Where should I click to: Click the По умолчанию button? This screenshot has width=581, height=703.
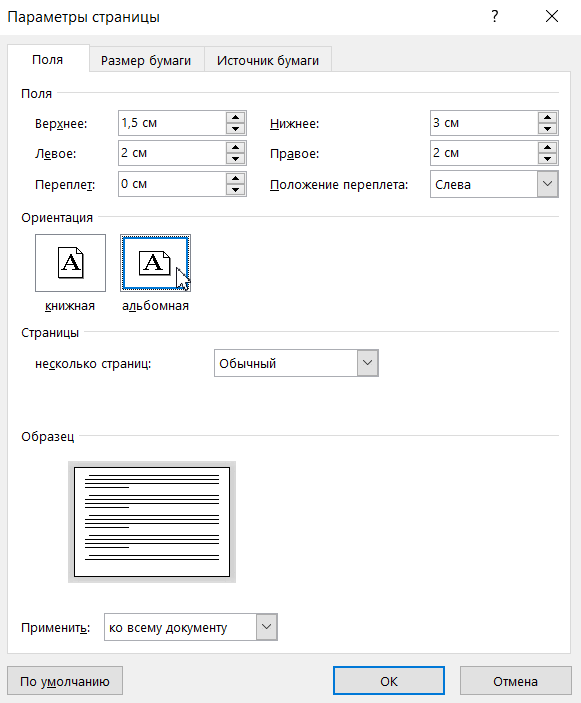click(65, 681)
